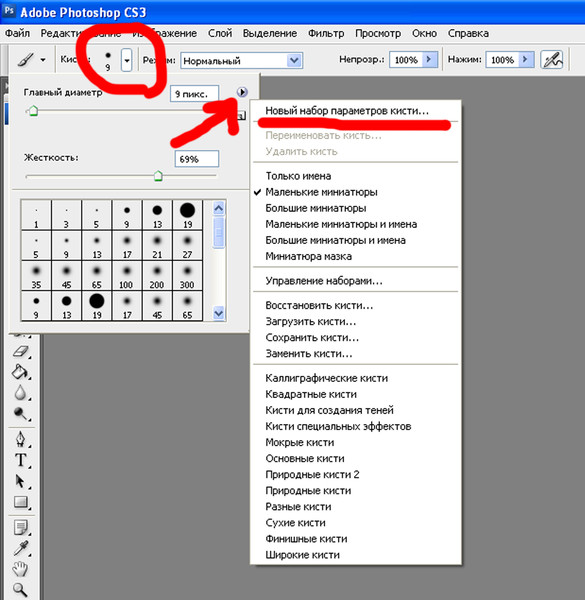
Task: Pick the soft 27-pixel brush thumbnail
Action: (x=187, y=245)
